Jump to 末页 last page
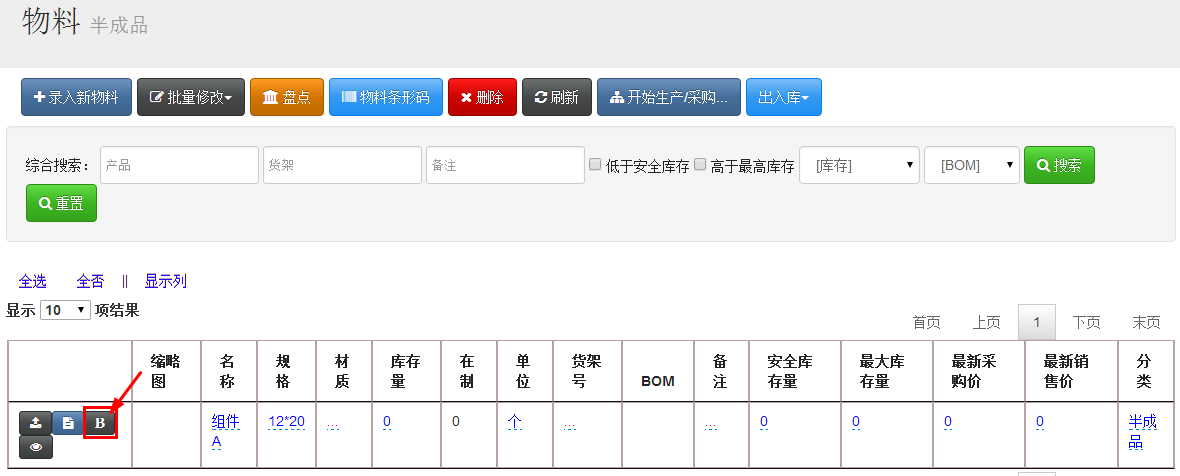 pyautogui.click(x=1146, y=322)
